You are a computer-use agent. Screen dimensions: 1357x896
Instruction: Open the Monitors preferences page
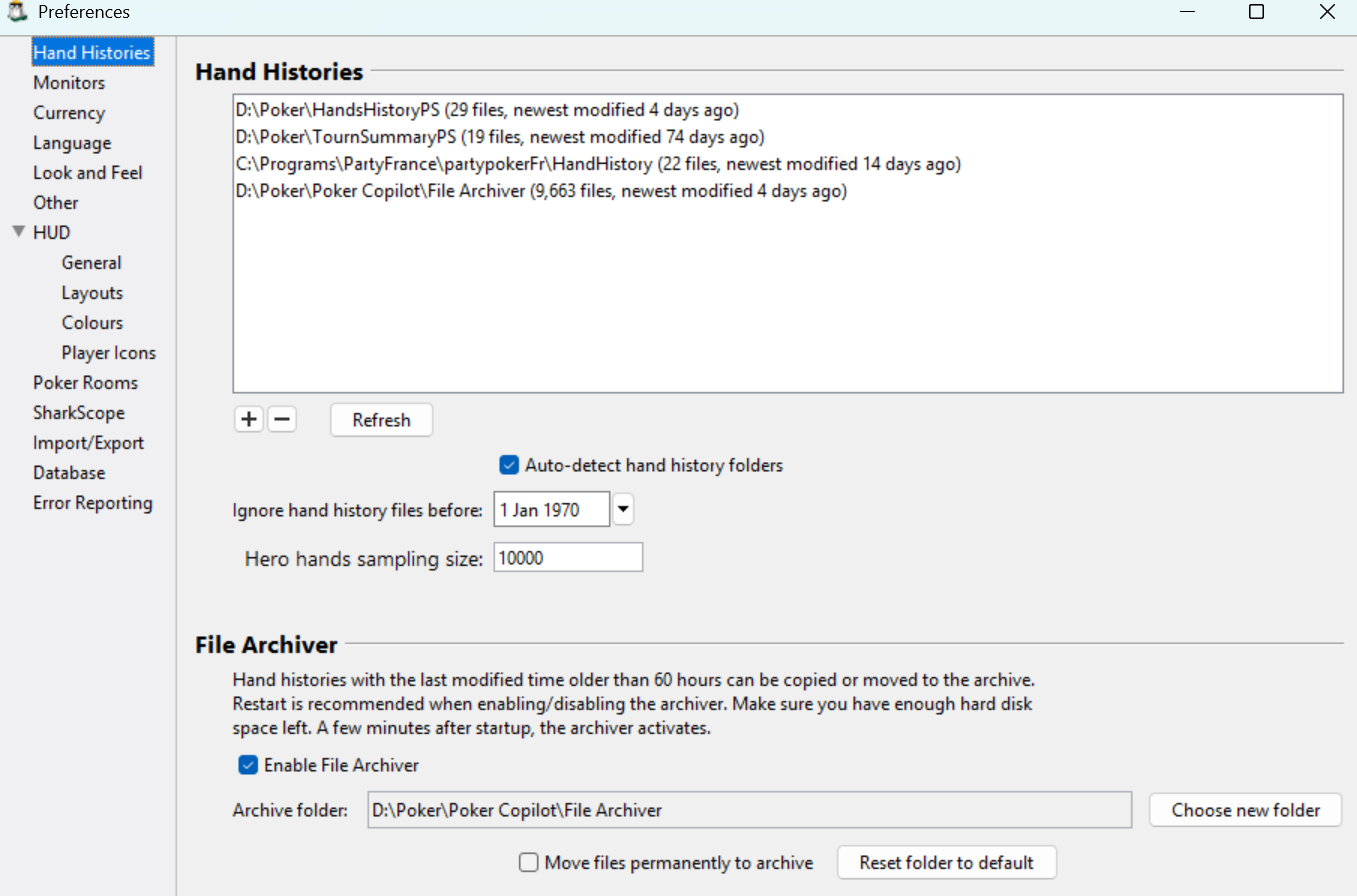(69, 82)
